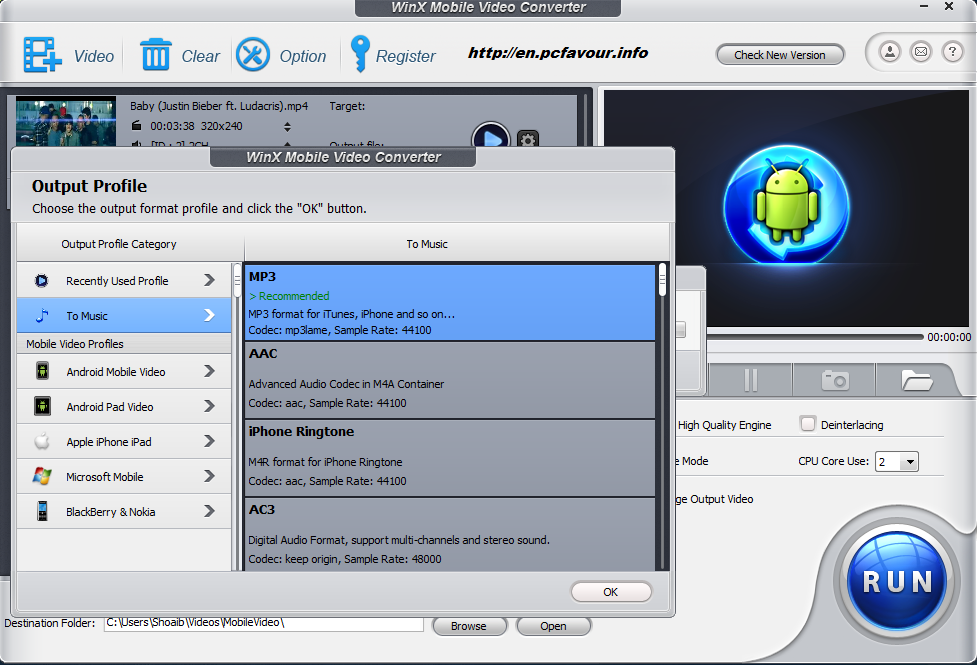
Task: Click the category list scrollbar
Action: [x=237, y=280]
